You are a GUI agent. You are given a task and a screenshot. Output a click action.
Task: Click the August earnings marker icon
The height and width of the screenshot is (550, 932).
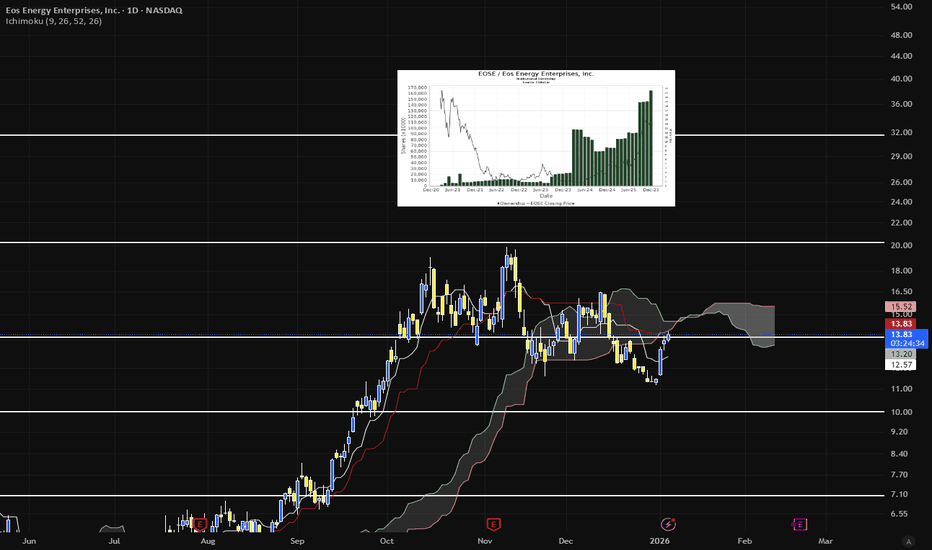(200, 524)
